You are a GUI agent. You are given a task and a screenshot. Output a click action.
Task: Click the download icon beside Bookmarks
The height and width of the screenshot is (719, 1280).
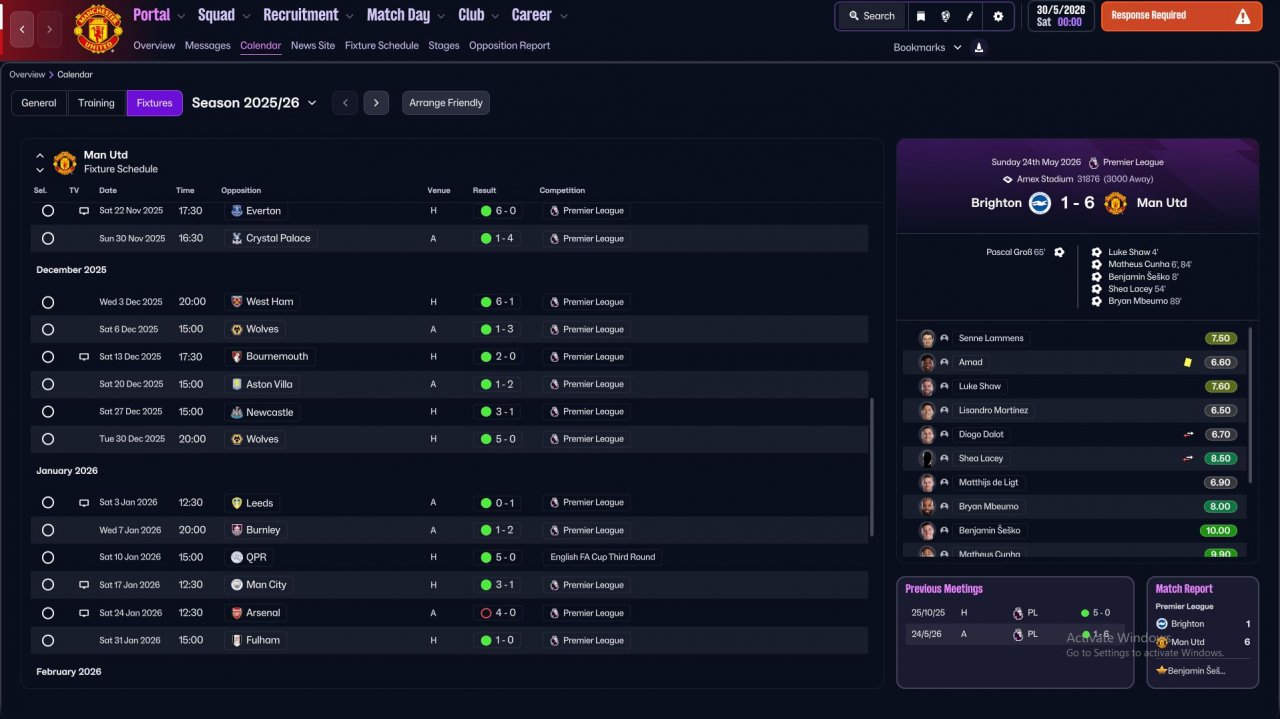click(979, 47)
